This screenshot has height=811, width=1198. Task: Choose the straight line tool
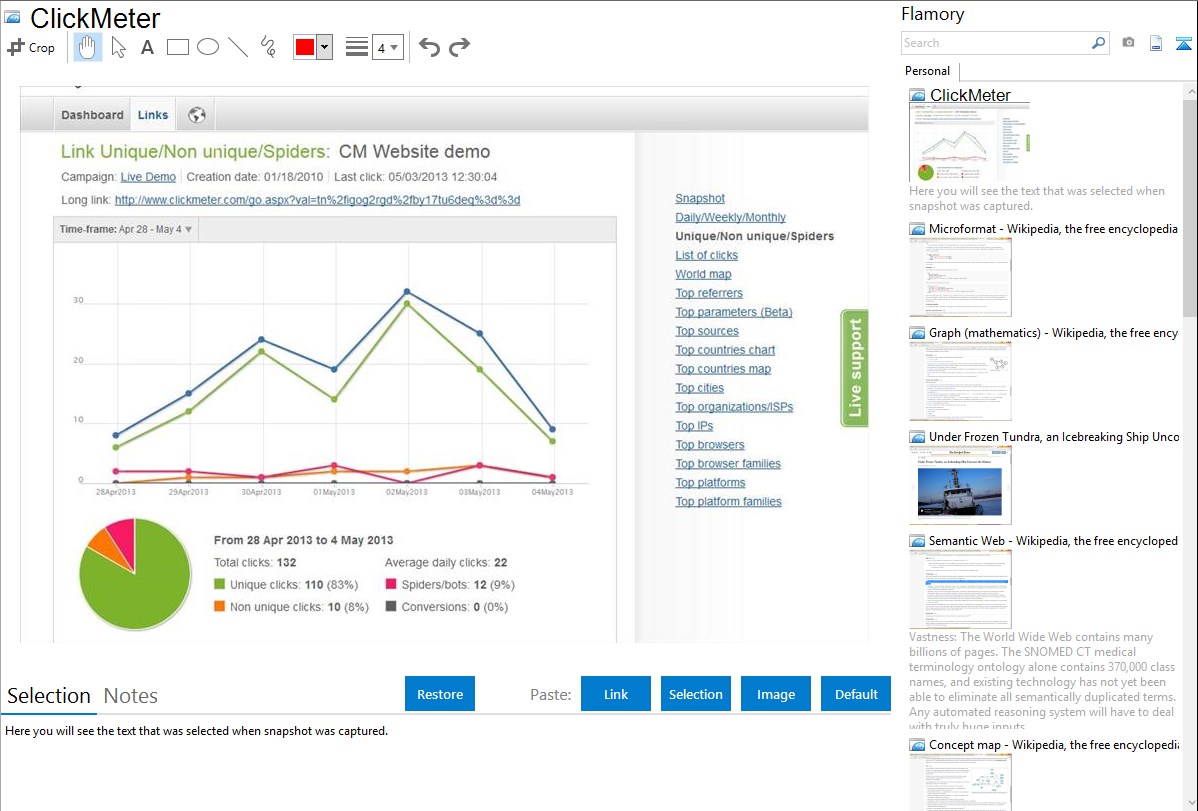[x=238, y=47]
